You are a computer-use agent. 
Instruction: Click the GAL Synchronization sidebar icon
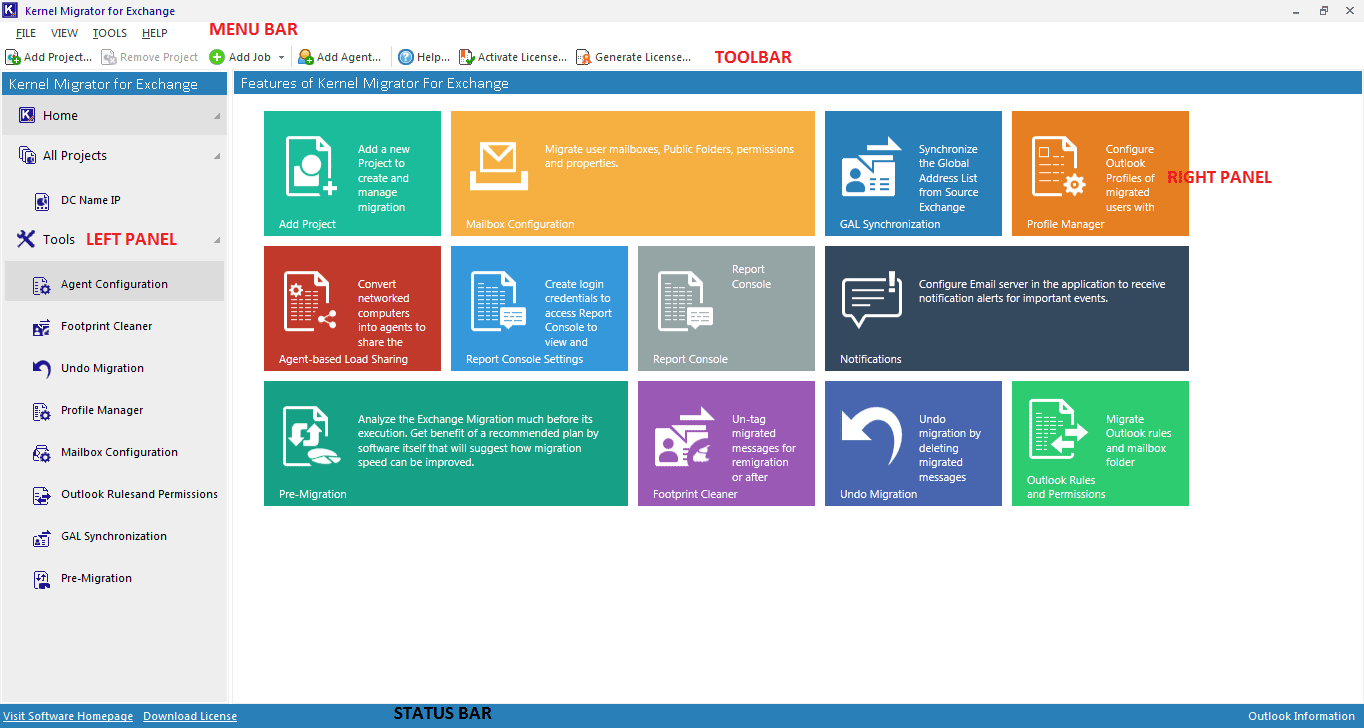click(42, 537)
